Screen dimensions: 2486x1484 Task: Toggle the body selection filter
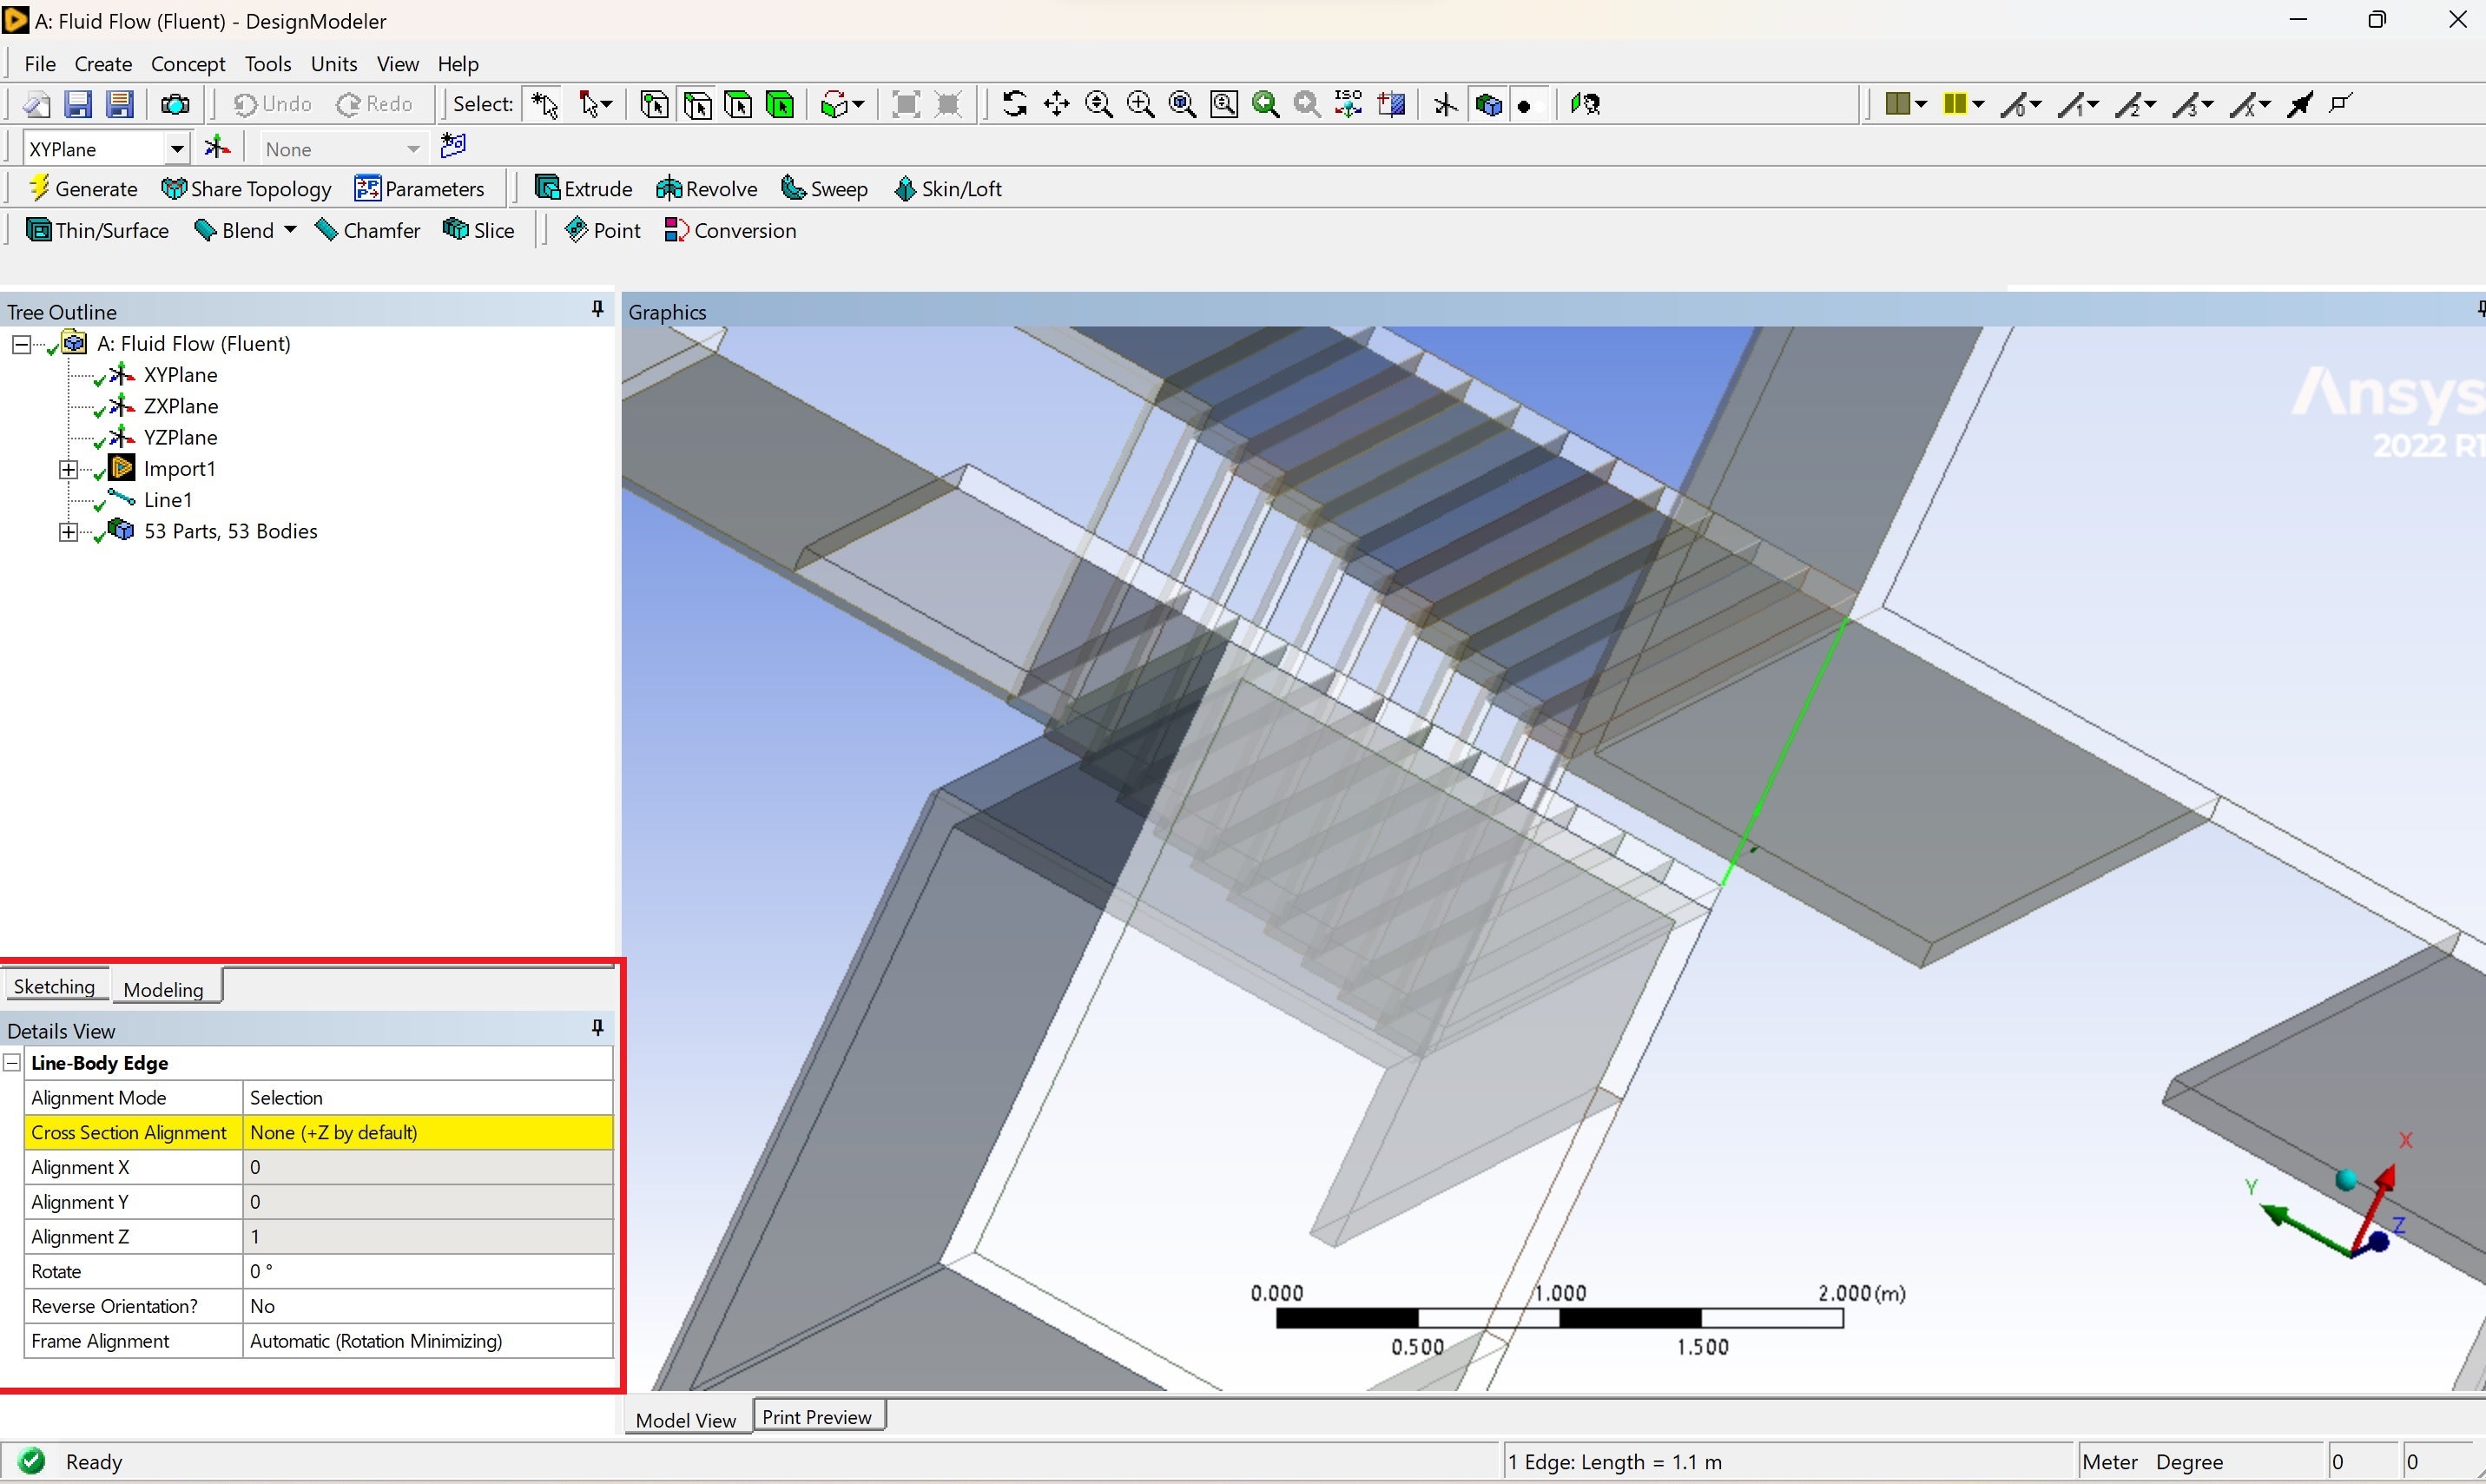coord(781,104)
